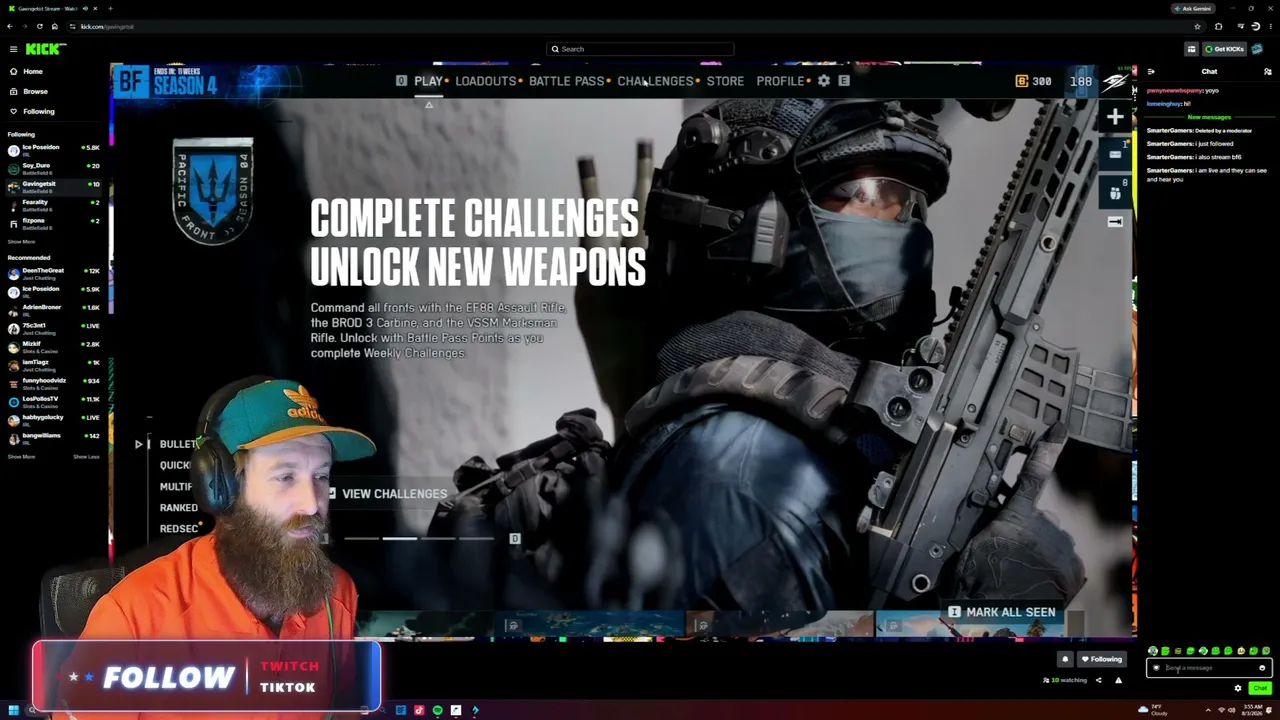Open chat settings gear
This screenshot has width=1280, height=720.
pyautogui.click(x=1238, y=688)
